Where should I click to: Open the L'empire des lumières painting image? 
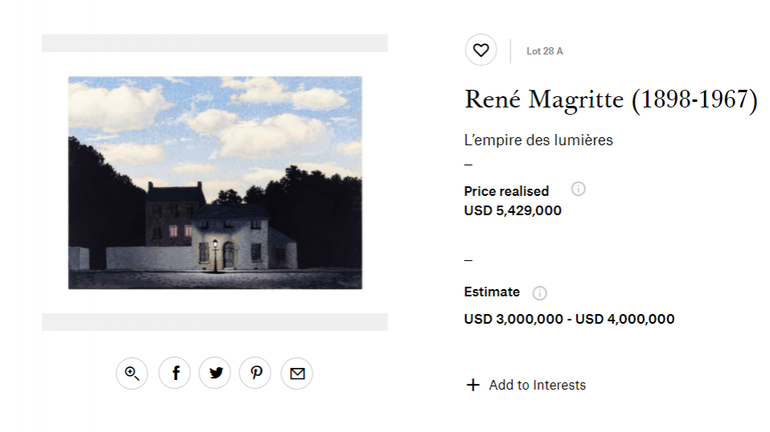point(215,182)
